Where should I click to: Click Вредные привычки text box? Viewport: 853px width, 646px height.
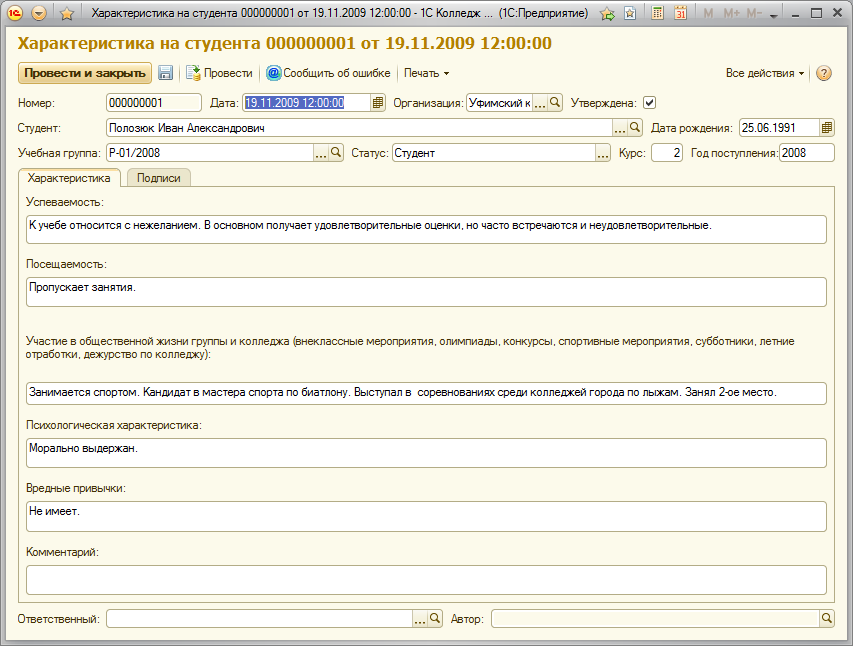pos(426,516)
